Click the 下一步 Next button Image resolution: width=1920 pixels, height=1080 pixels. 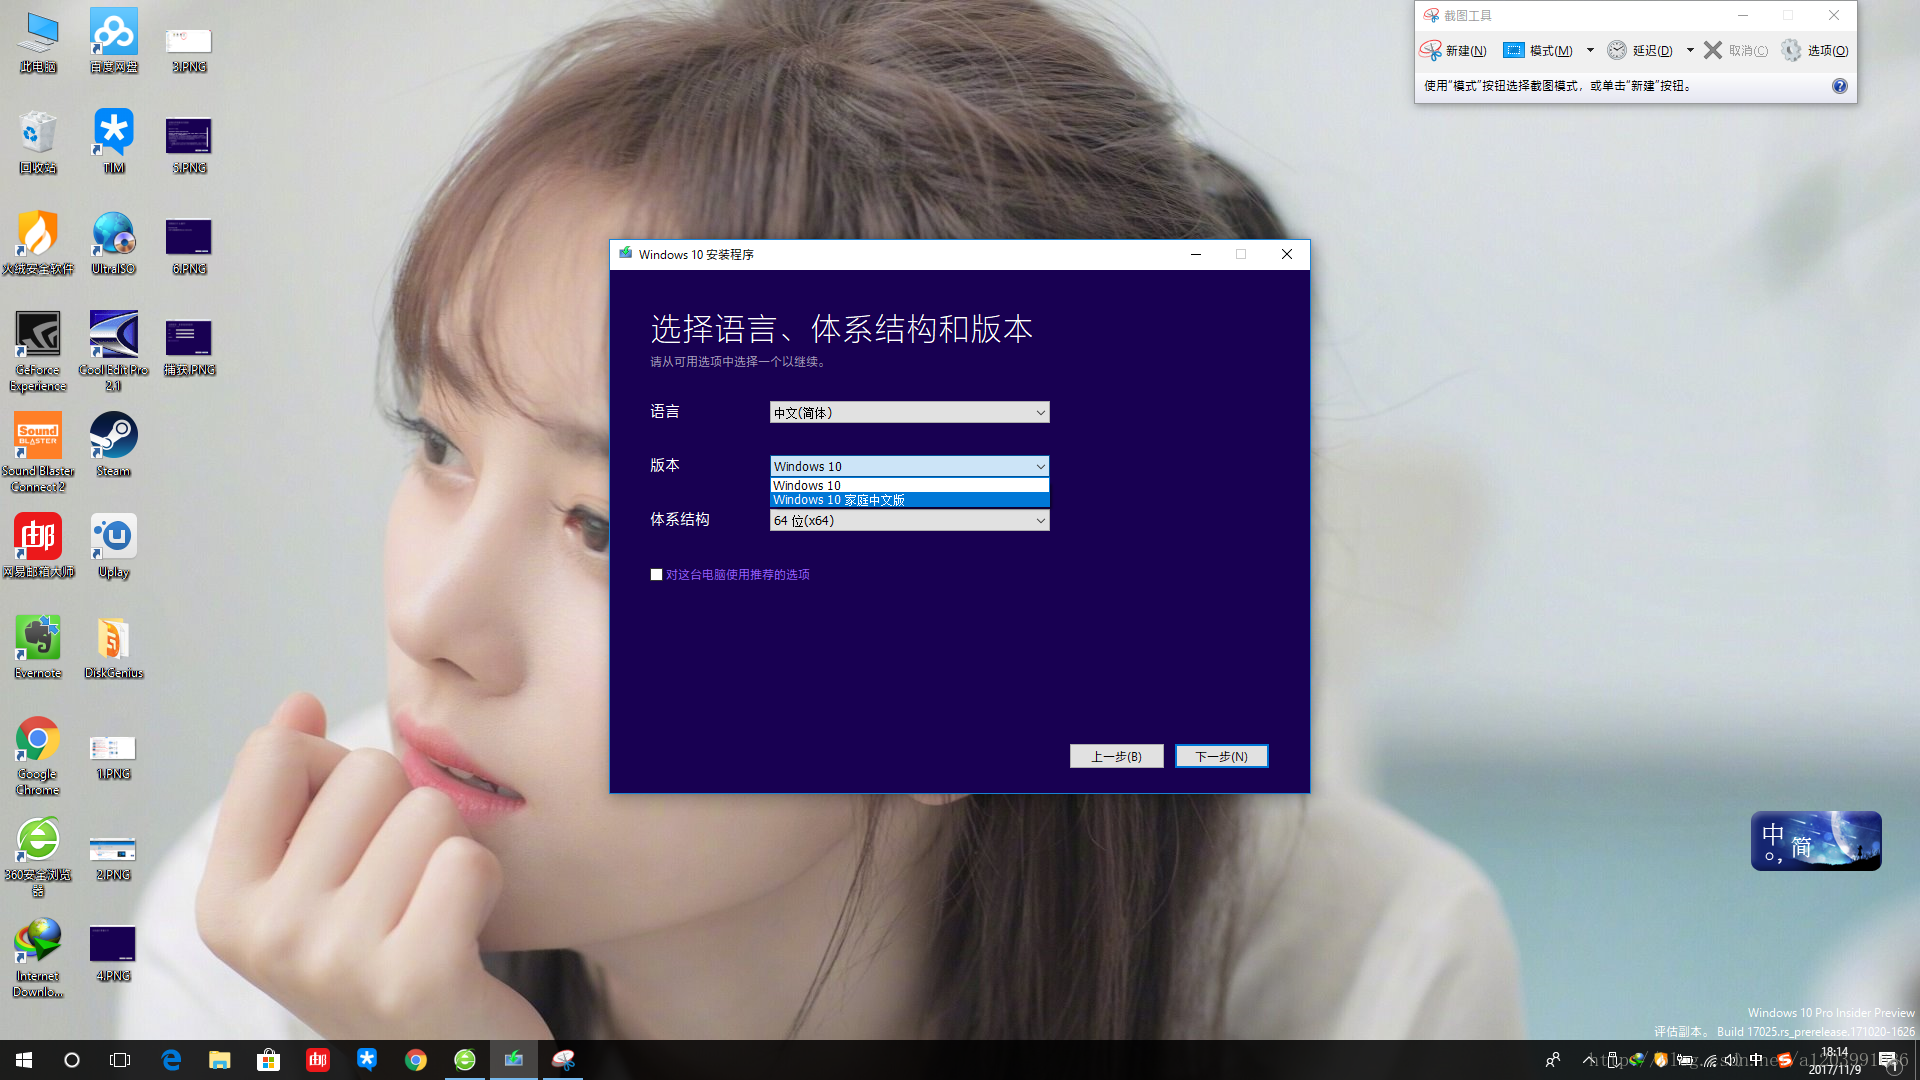[x=1221, y=756]
